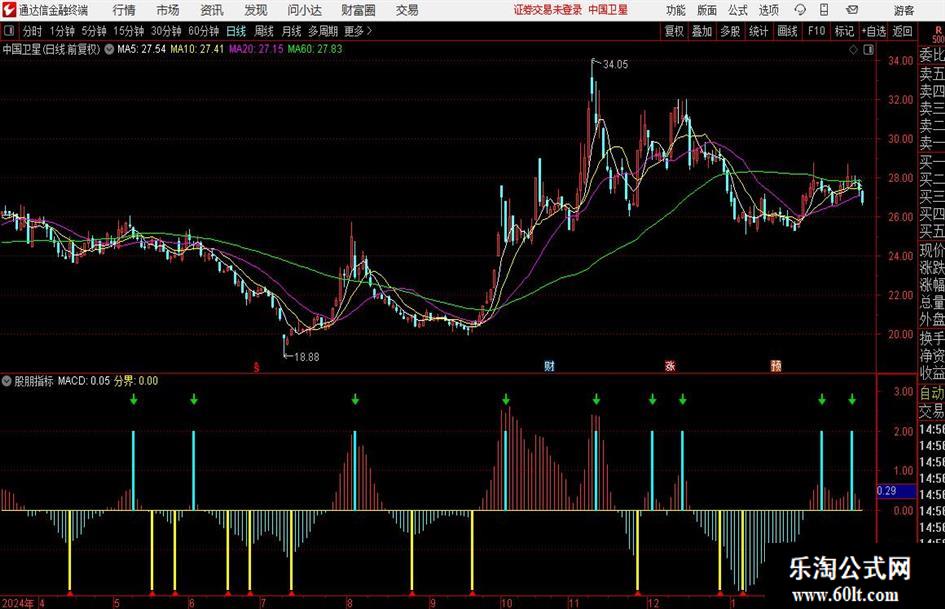Open the 市场 menu
Screen dimensions: 945x609
coord(168,10)
